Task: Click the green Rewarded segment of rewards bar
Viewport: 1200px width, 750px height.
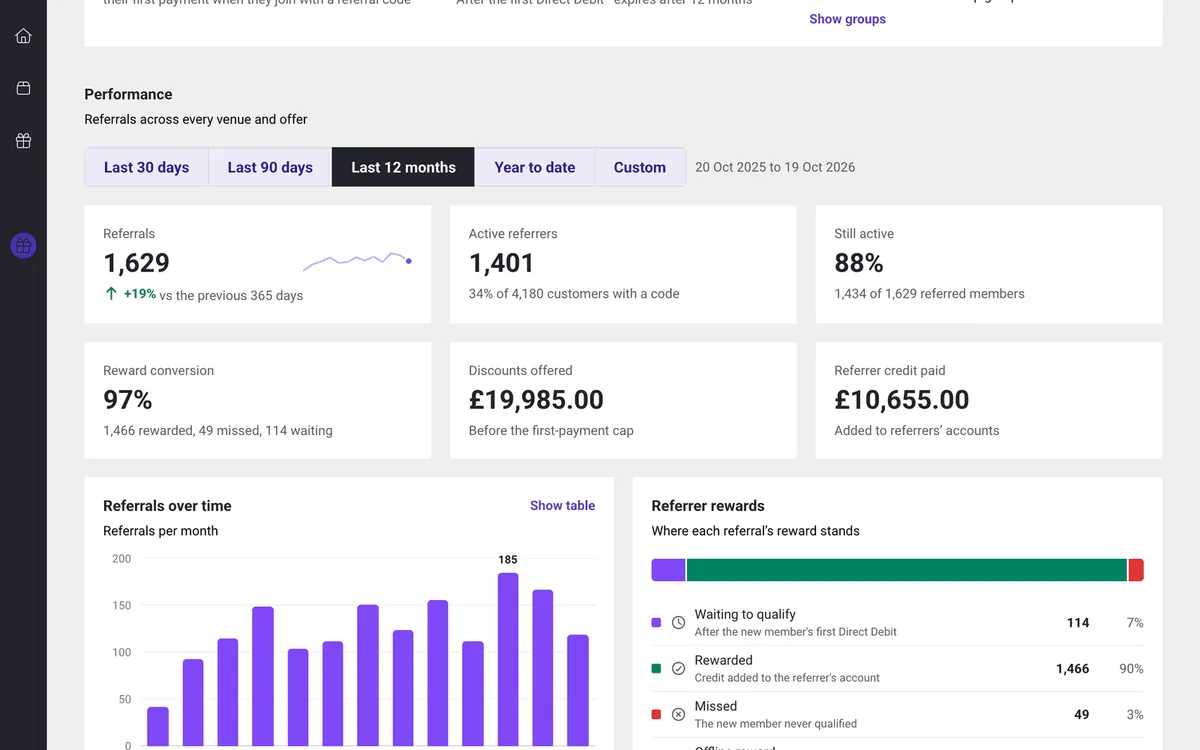Action: coord(906,570)
